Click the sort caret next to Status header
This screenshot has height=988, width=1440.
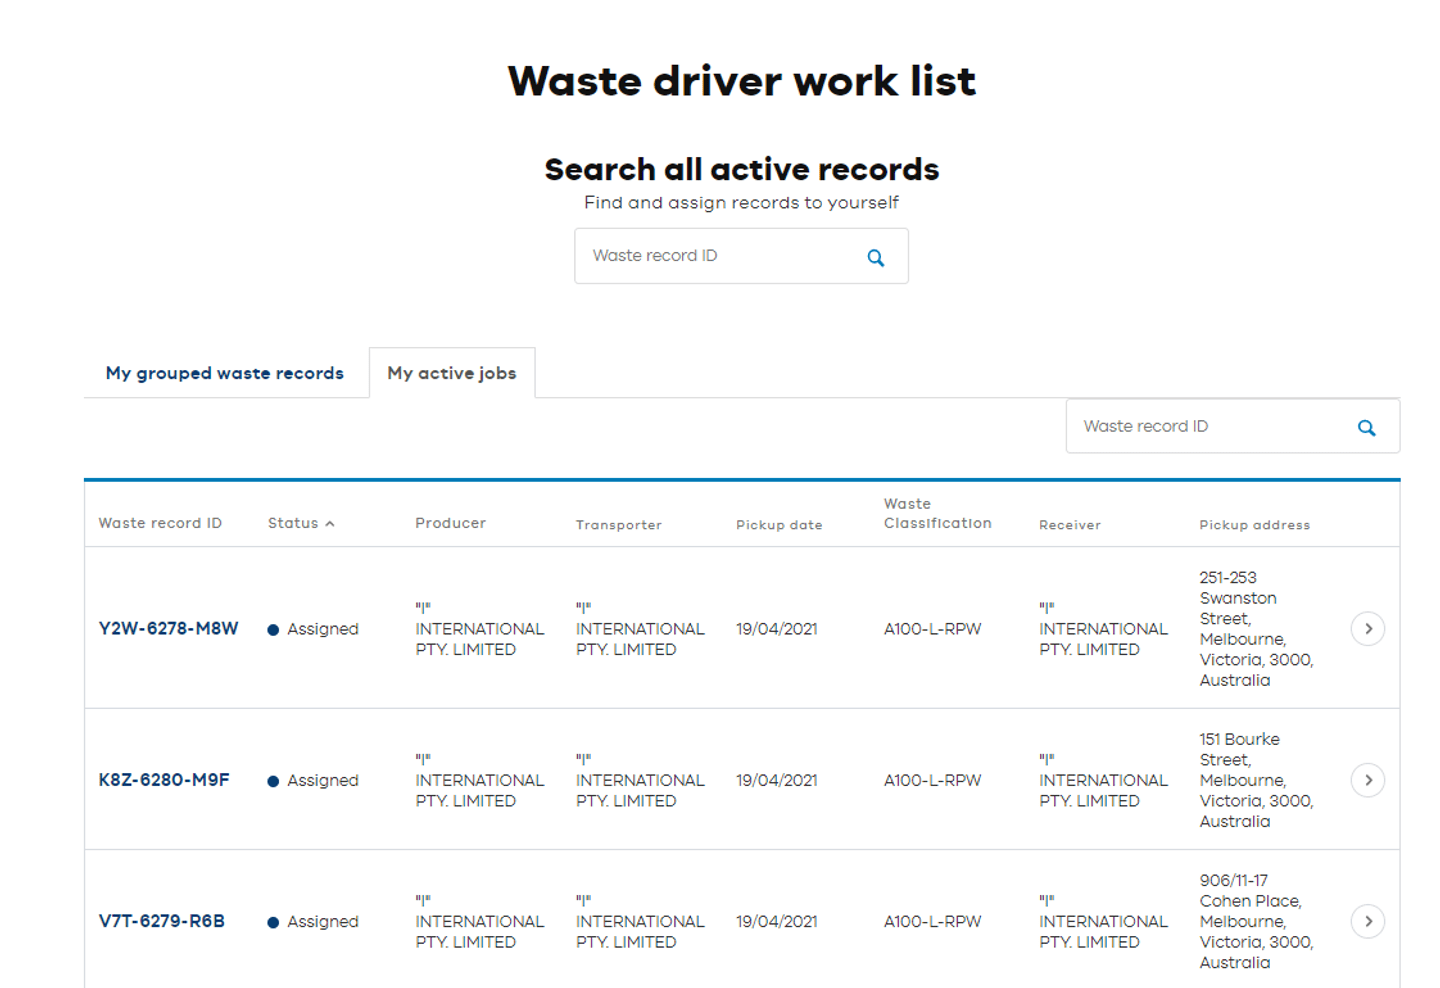(x=331, y=522)
